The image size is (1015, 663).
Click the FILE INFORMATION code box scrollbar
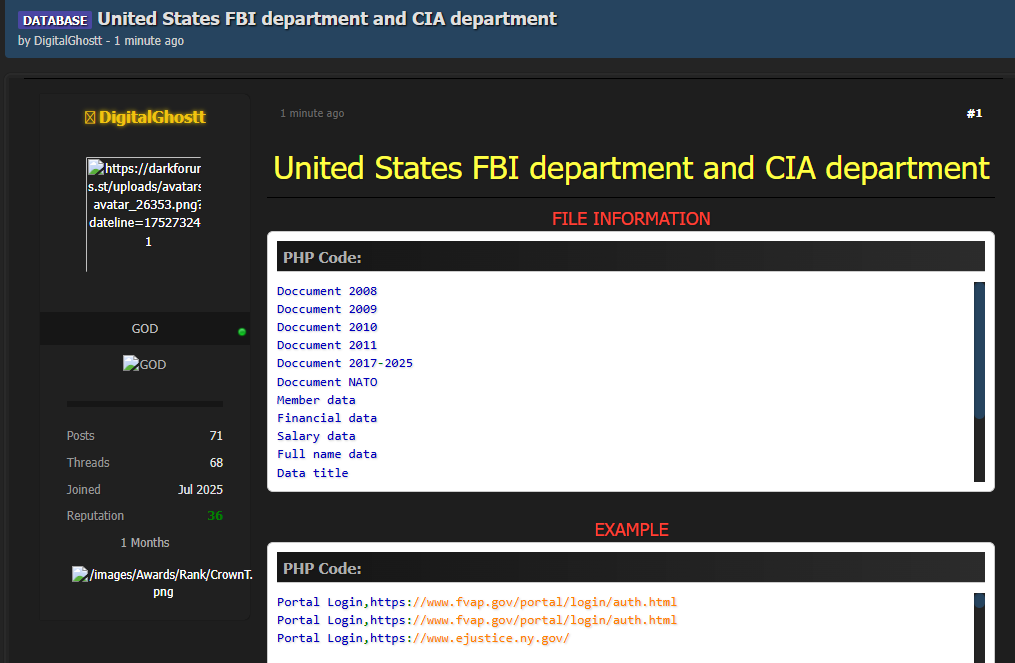coord(979,350)
